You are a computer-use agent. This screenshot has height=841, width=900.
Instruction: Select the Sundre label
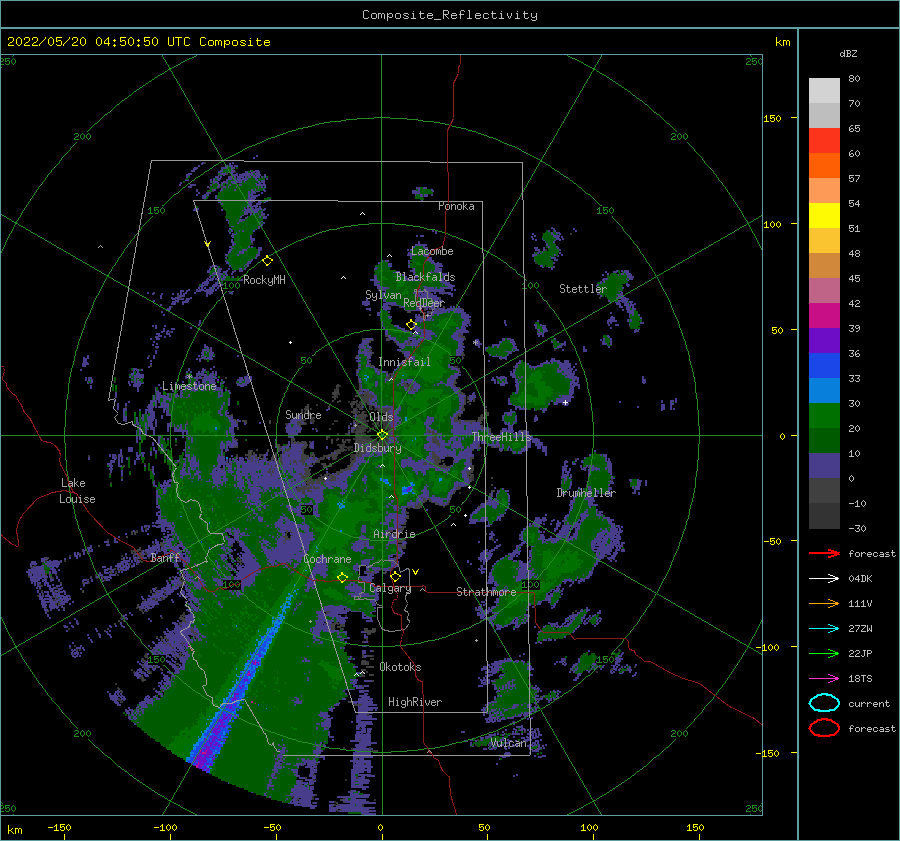pos(303,414)
